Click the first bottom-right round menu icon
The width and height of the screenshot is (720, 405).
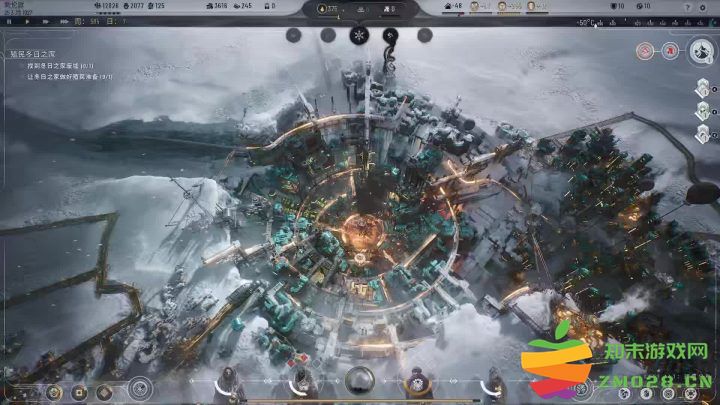[624, 394]
